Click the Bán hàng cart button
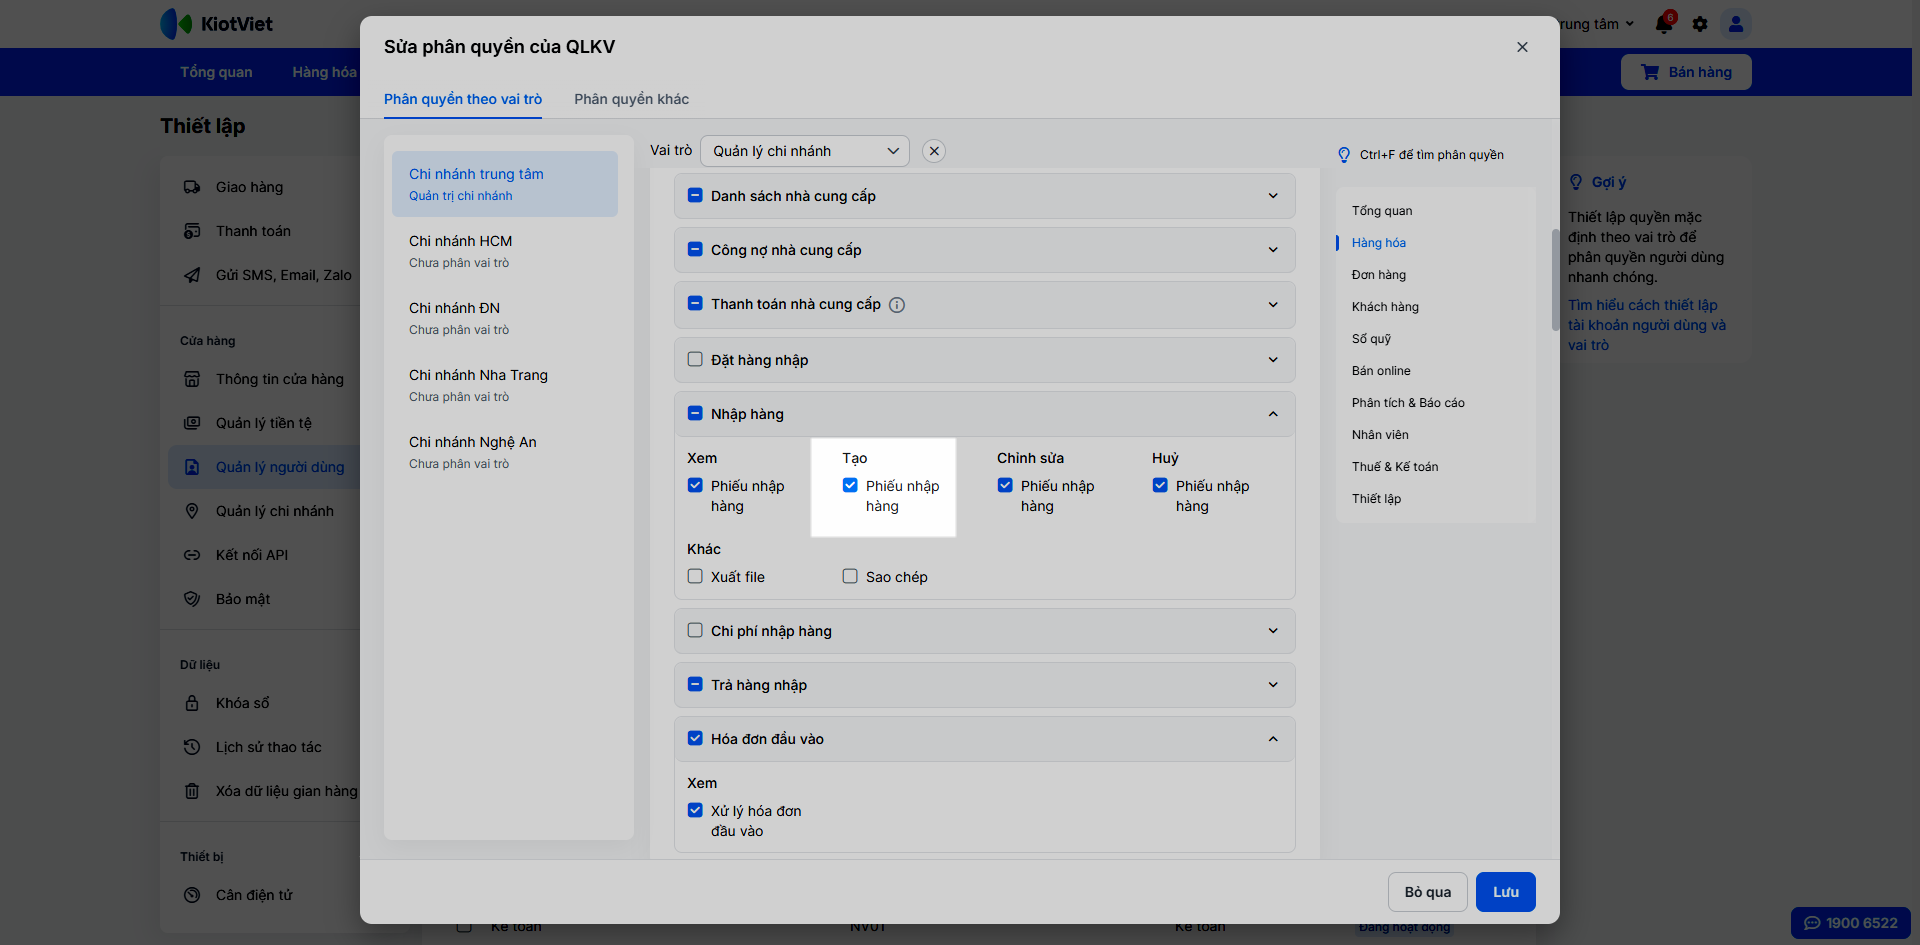The height and width of the screenshot is (945, 1920). [1686, 72]
